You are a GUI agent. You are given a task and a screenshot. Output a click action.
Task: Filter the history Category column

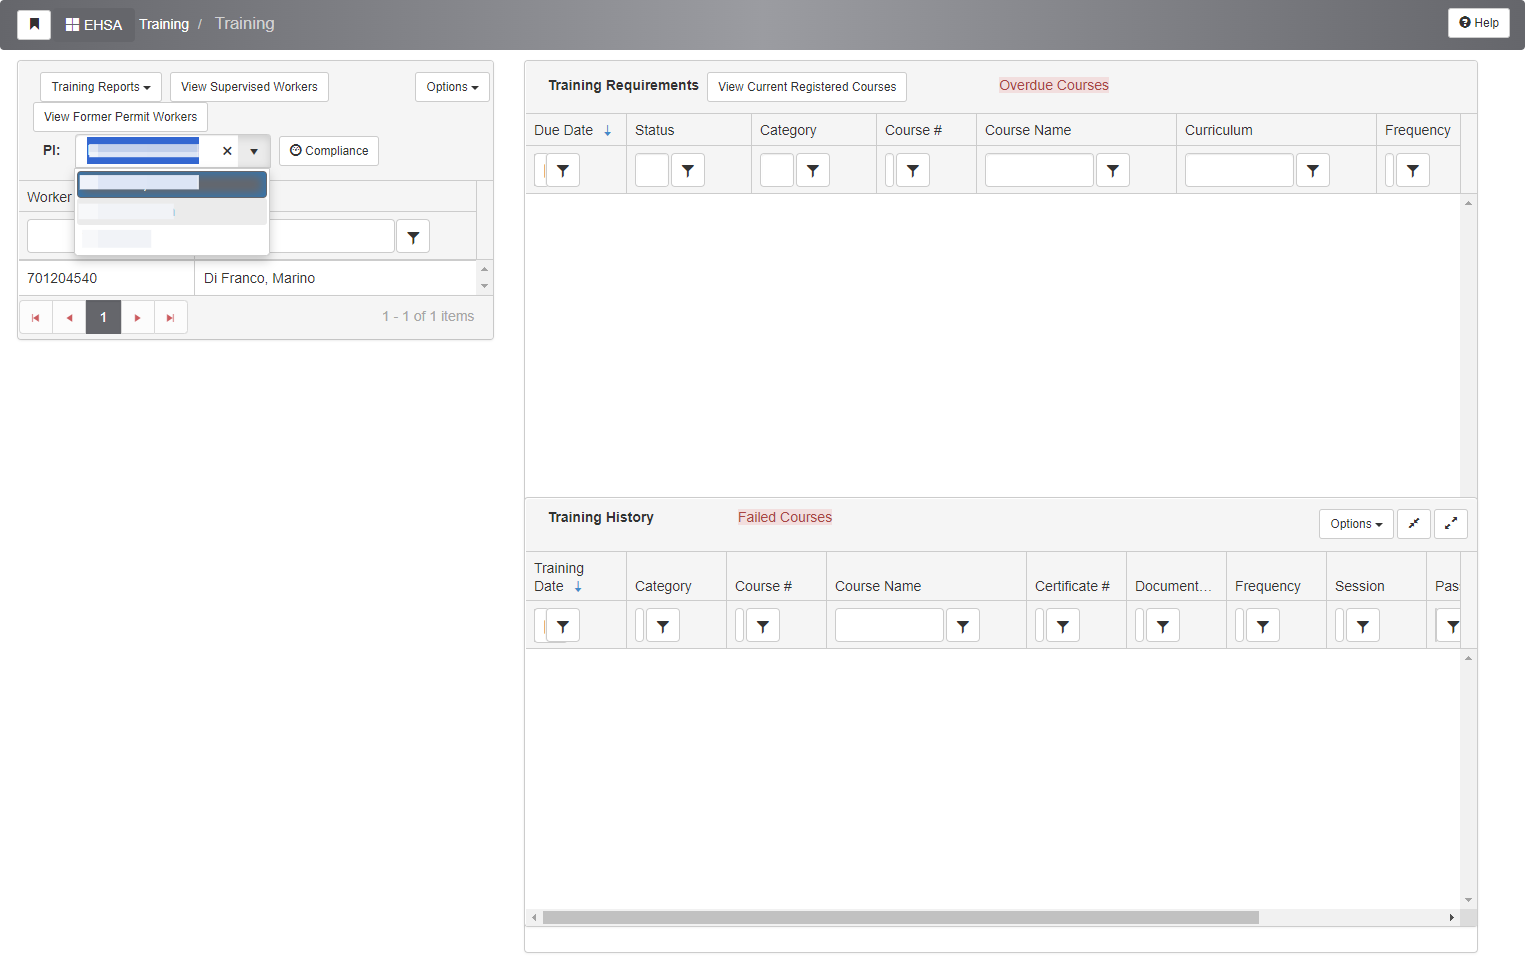point(663,626)
